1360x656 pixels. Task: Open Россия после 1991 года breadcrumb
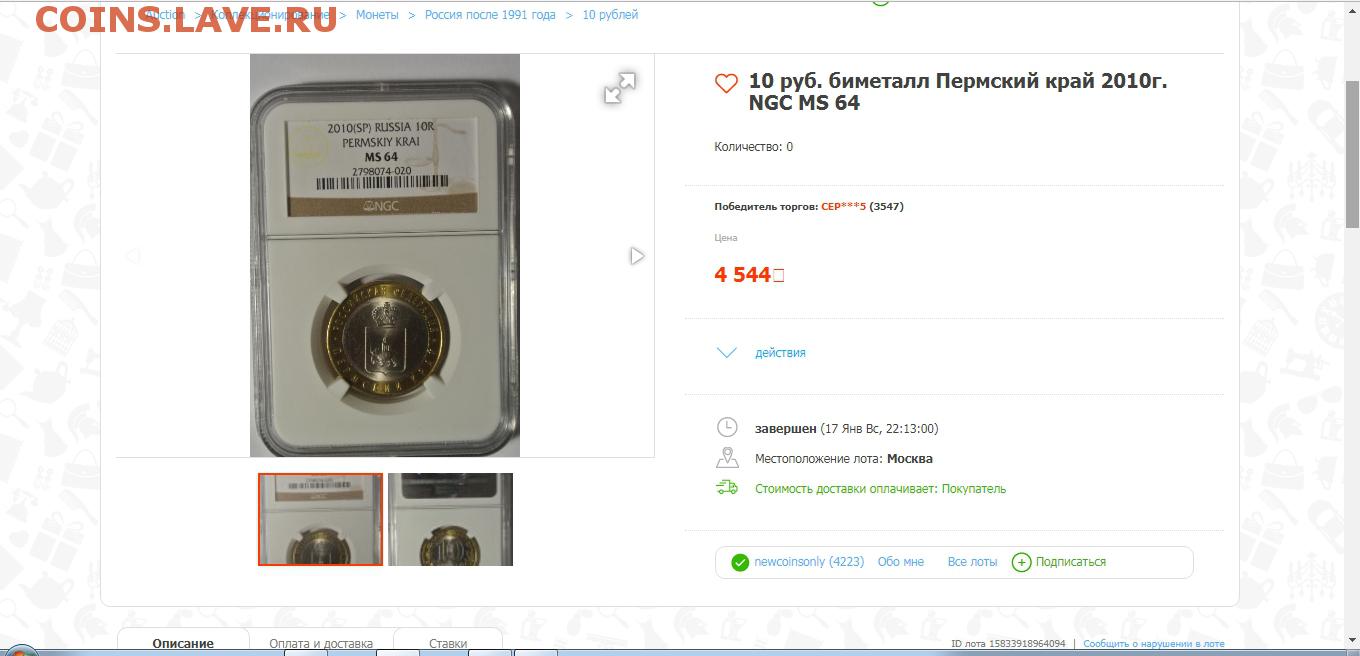tap(490, 15)
